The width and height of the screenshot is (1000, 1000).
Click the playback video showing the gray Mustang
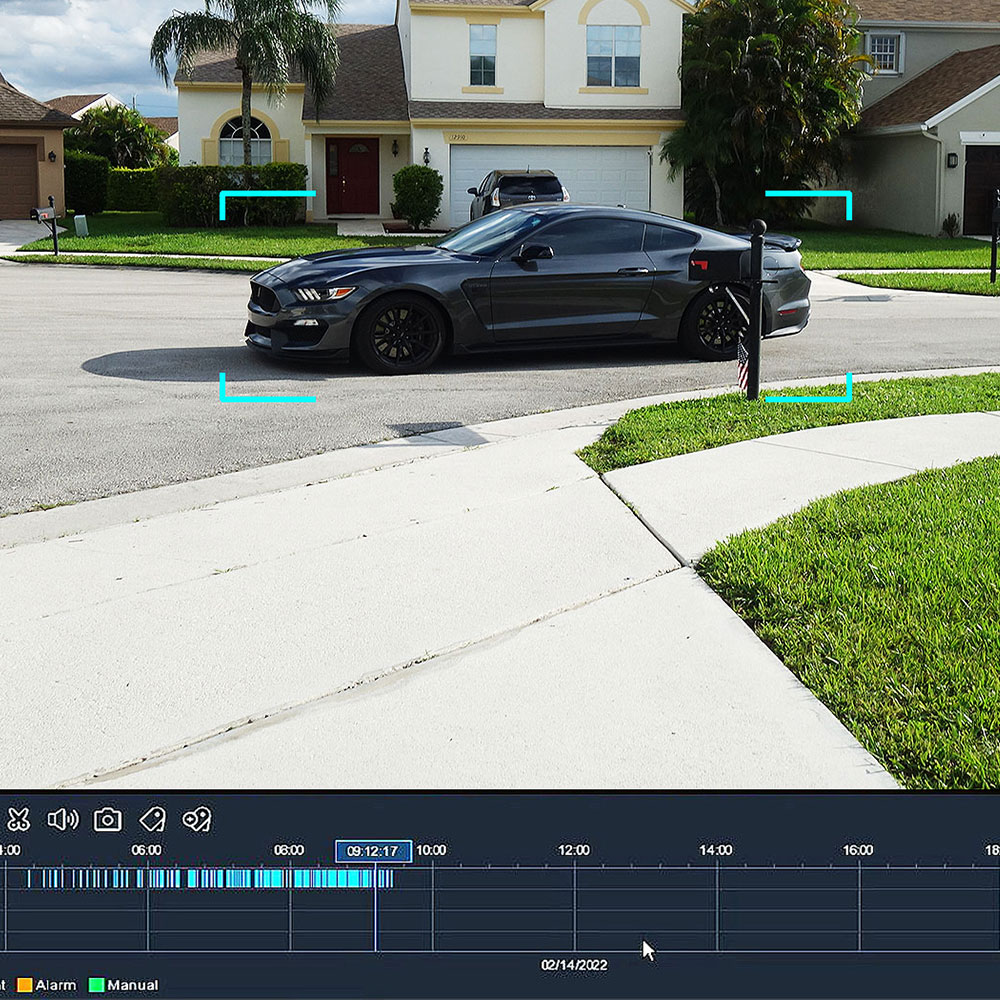pos(500,395)
